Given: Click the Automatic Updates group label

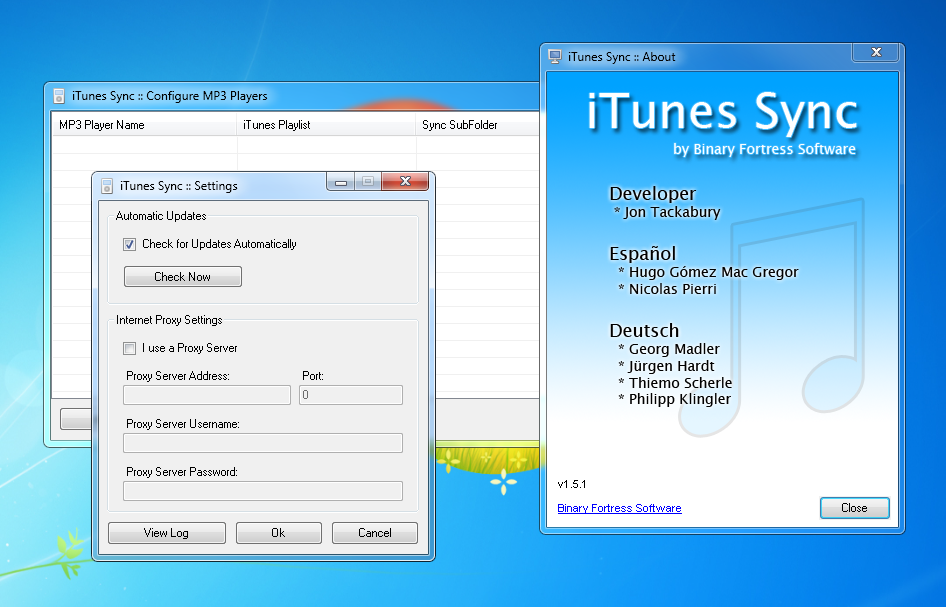Looking at the screenshot, I should 161,216.
